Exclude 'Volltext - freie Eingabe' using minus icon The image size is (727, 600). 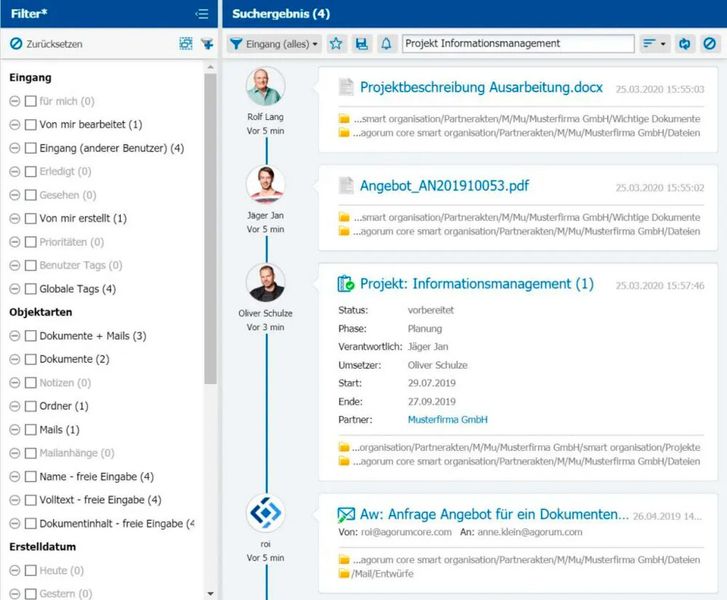(15, 500)
